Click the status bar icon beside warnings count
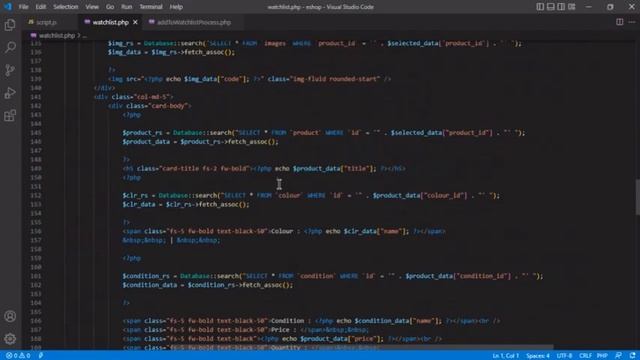 [41, 356]
